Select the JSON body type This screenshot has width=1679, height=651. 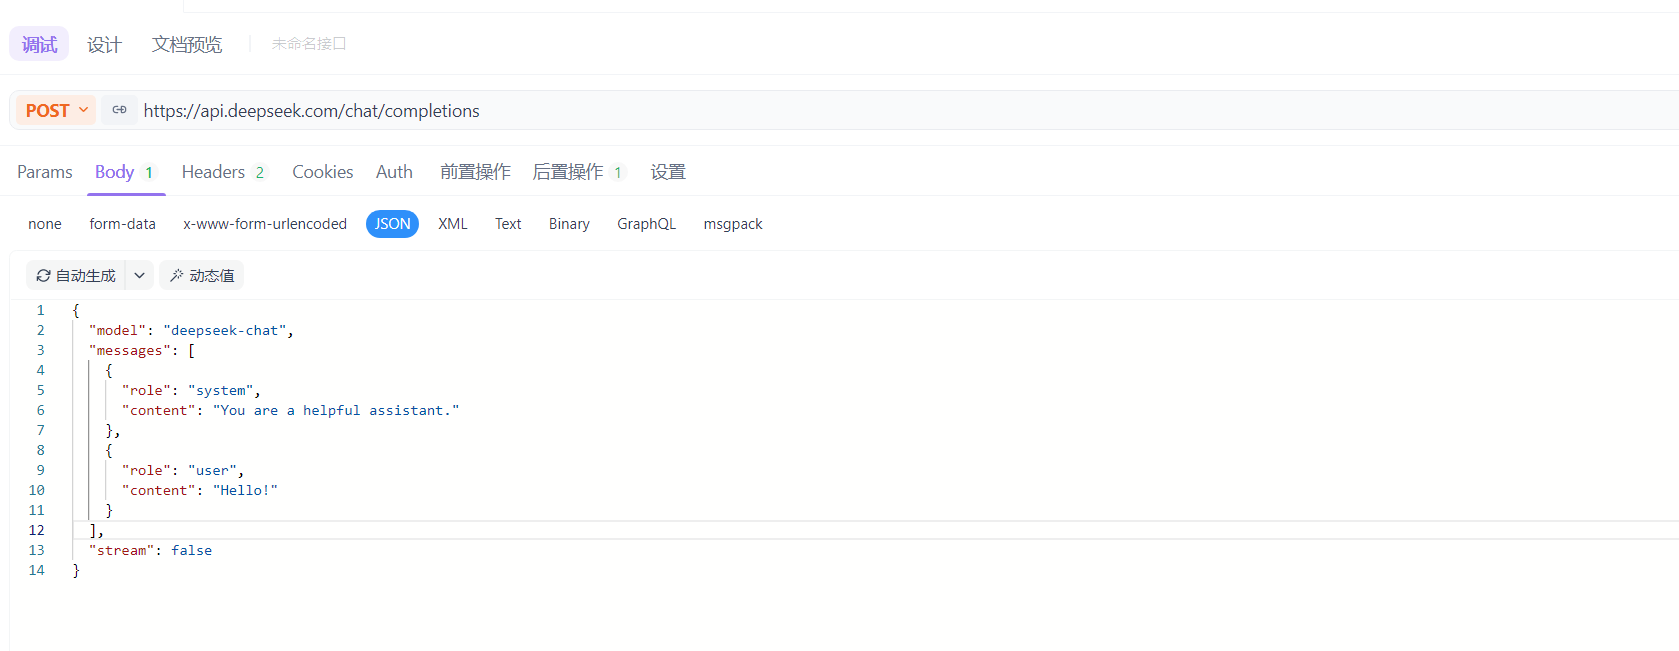point(392,224)
